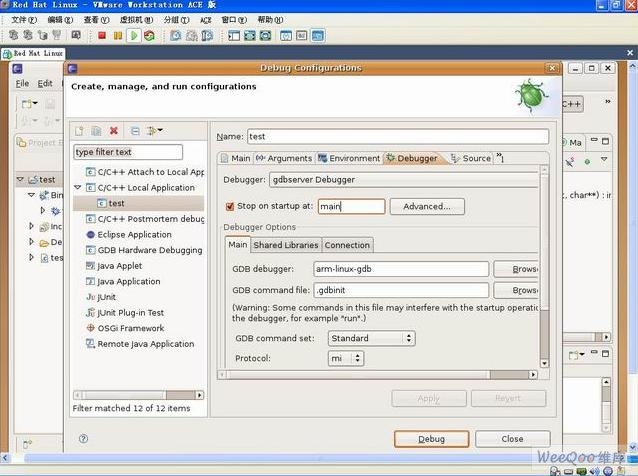The width and height of the screenshot is (638, 476).
Task: Click vertical scrollbar down arrow in debugger panel
Action: coord(544,363)
